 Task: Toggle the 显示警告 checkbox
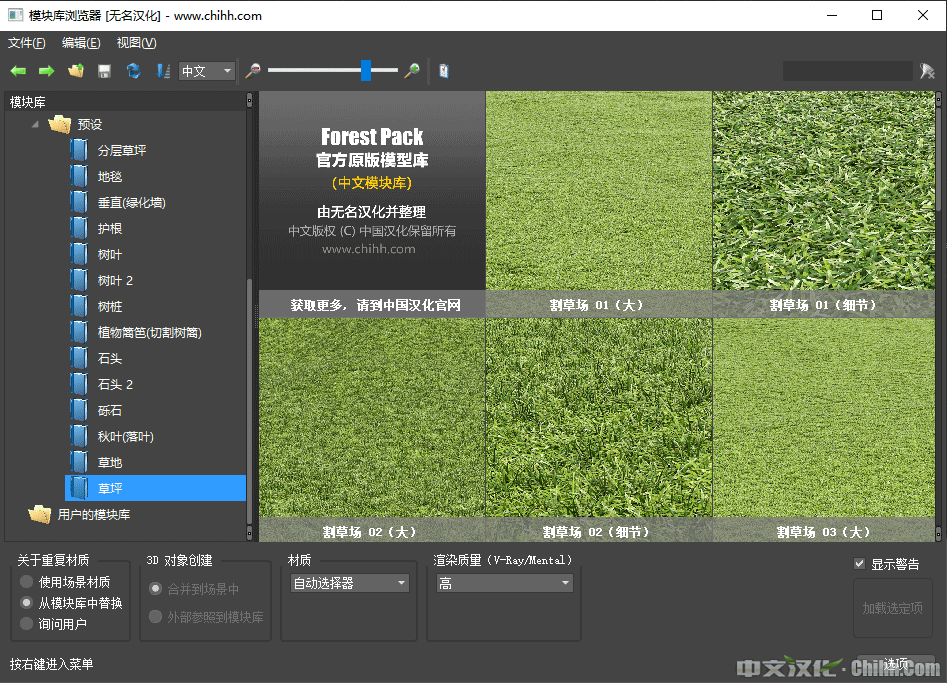859,564
